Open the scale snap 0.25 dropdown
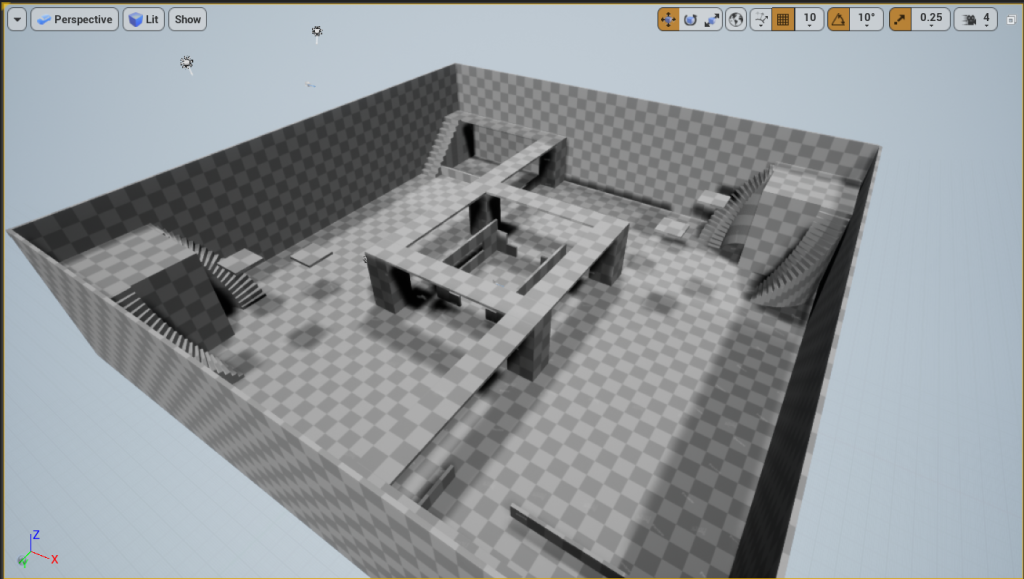The image size is (1024, 579). click(931, 19)
